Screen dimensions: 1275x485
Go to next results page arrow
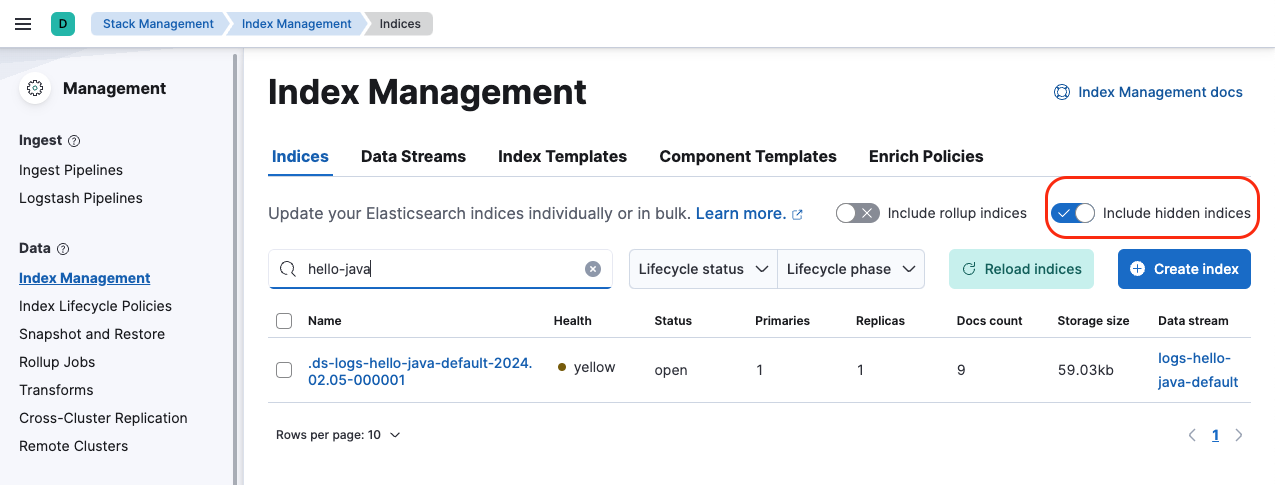(x=1239, y=435)
